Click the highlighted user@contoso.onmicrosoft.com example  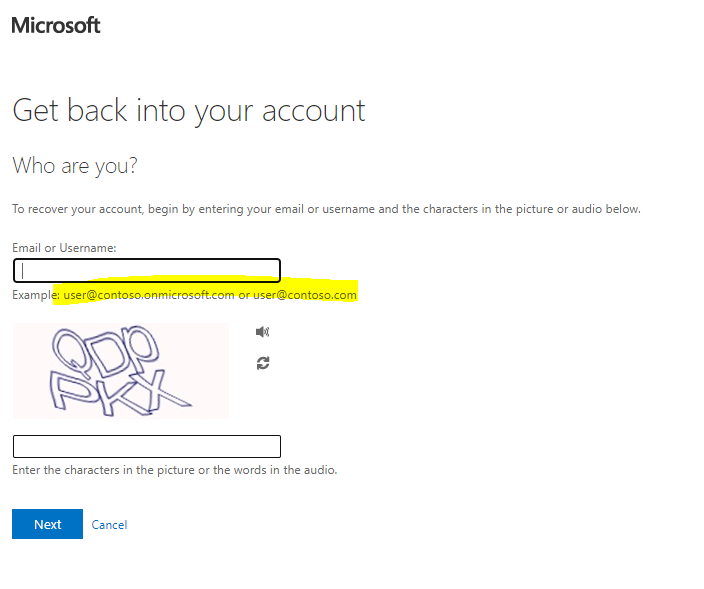click(x=149, y=295)
